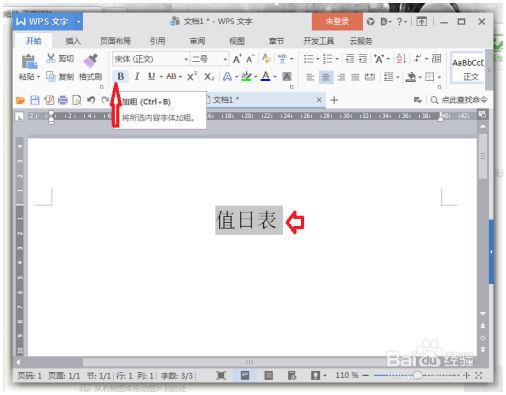Open a new document tab with plus

(x=334, y=100)
